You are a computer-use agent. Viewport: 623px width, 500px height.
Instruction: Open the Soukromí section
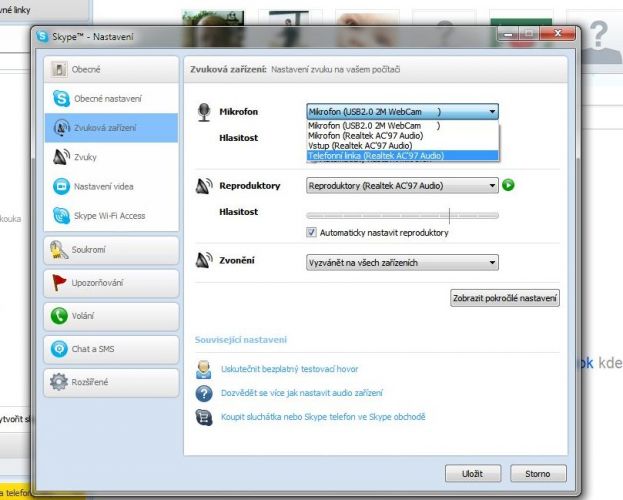111,250
